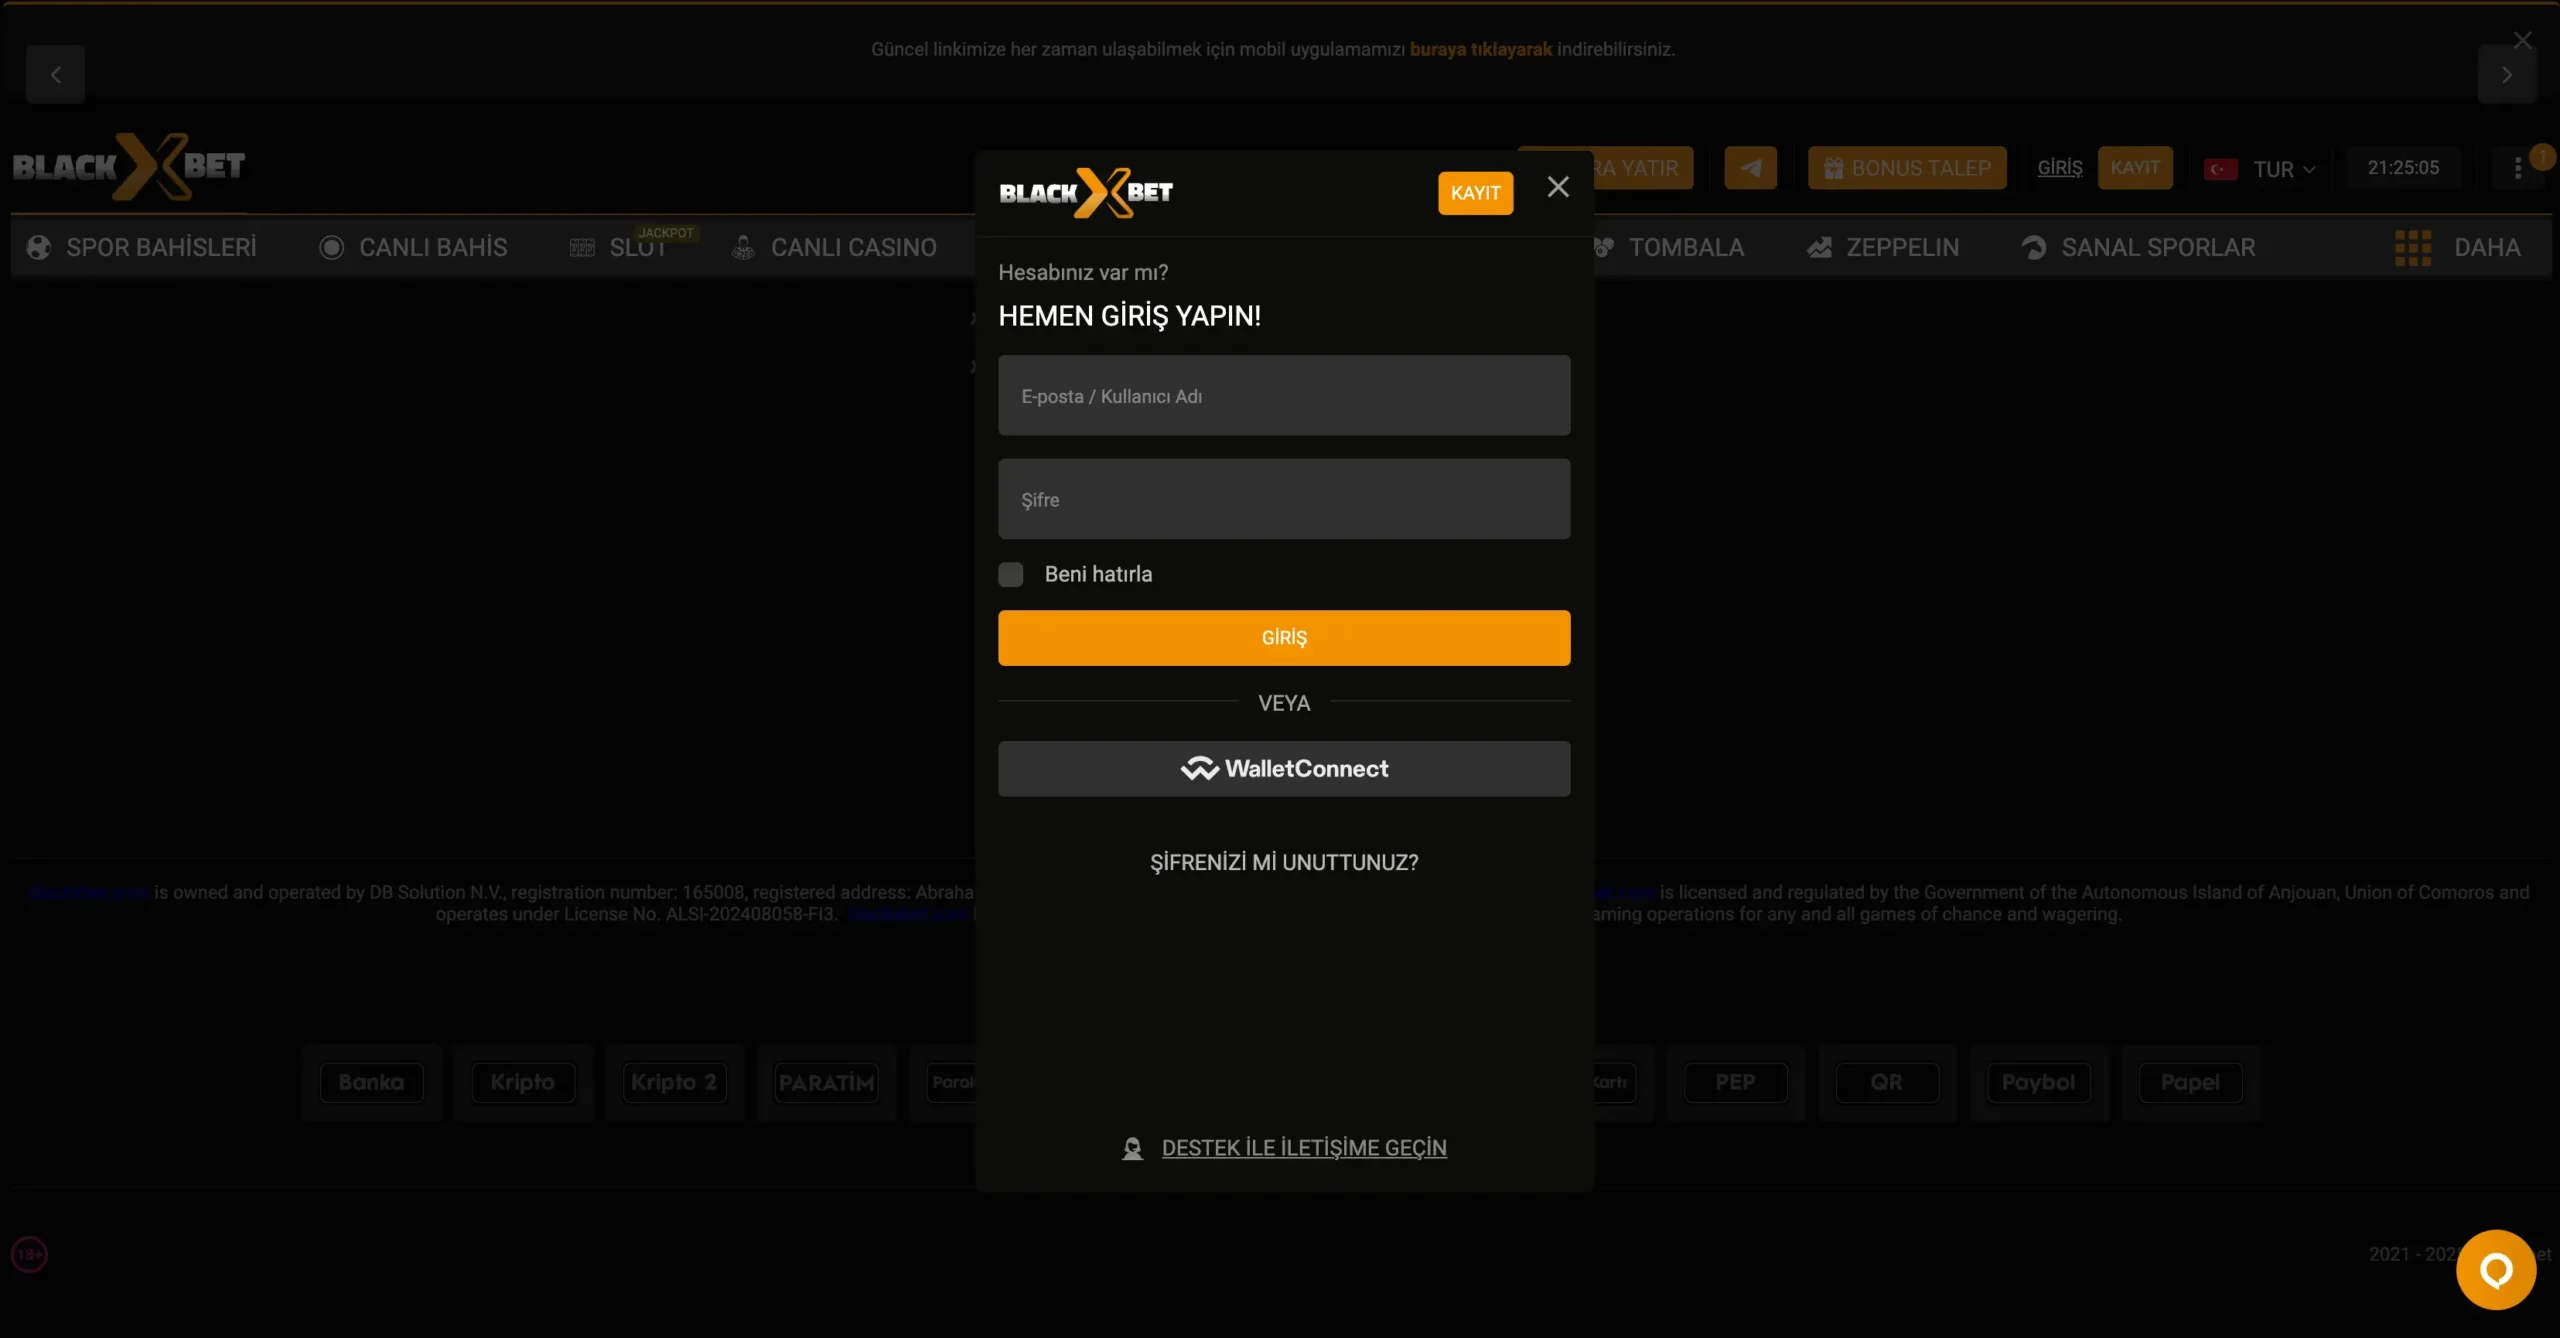Viewport: 2560px width, 1338px height.
Task: Select the Paybol payment method
Action: click(x=2039, y=1082)
